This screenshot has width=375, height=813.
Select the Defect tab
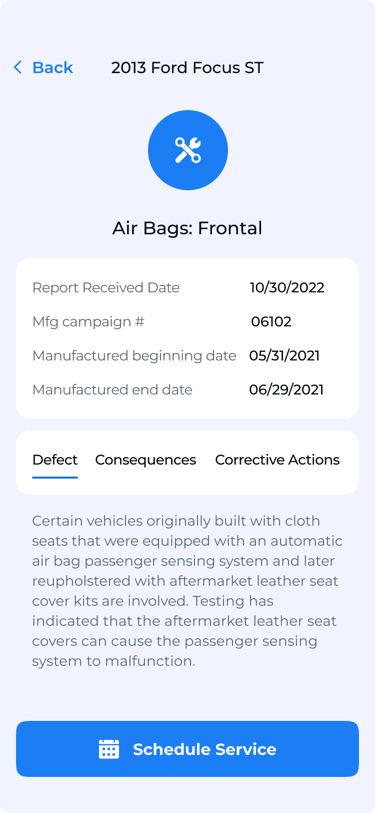(55, 460)
